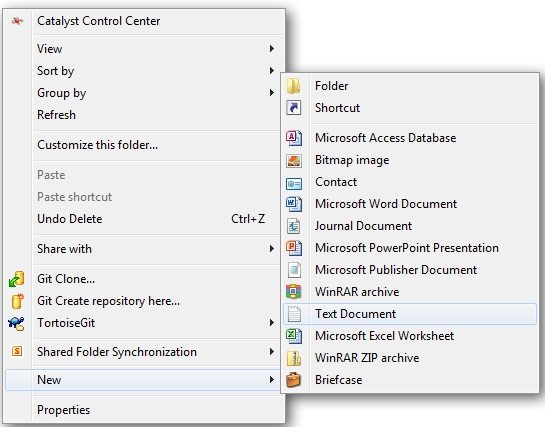Viewport: 545px width, 427px height.
Task: Open the View menu entry
Action: (x=144, y=49)
